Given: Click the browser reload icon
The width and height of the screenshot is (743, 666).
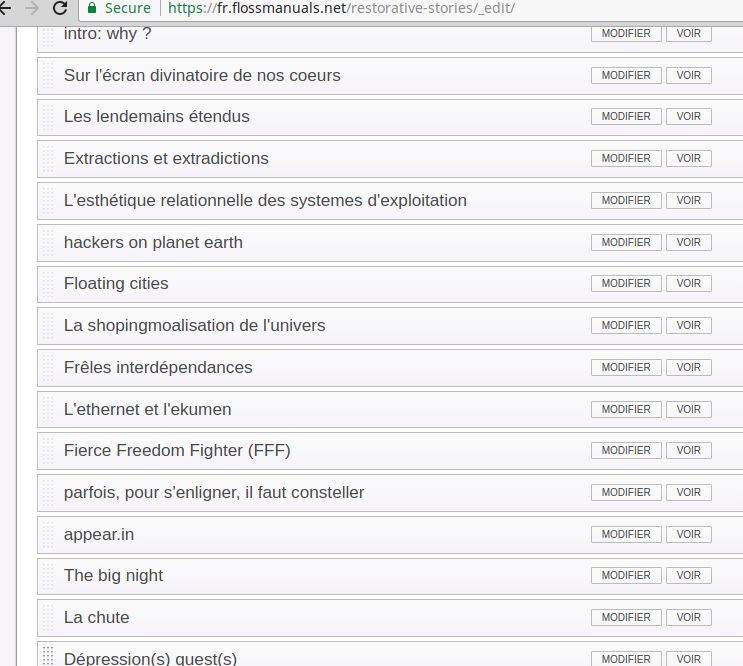Looking at the screenshot, I should 60,9.
